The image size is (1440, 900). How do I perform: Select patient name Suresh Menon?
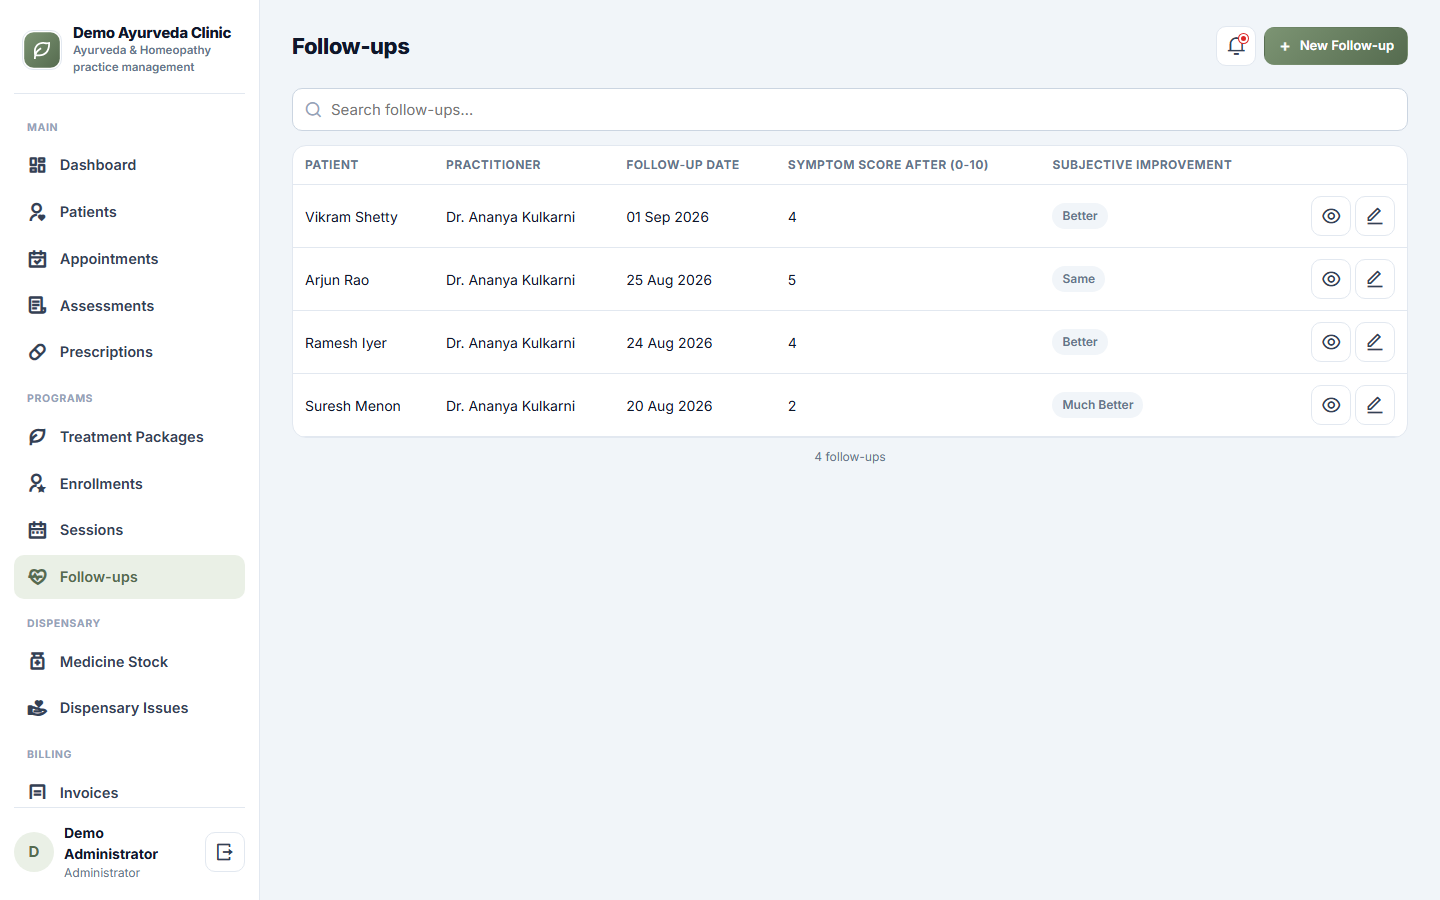pyautogui.click(x=353, y=406)
